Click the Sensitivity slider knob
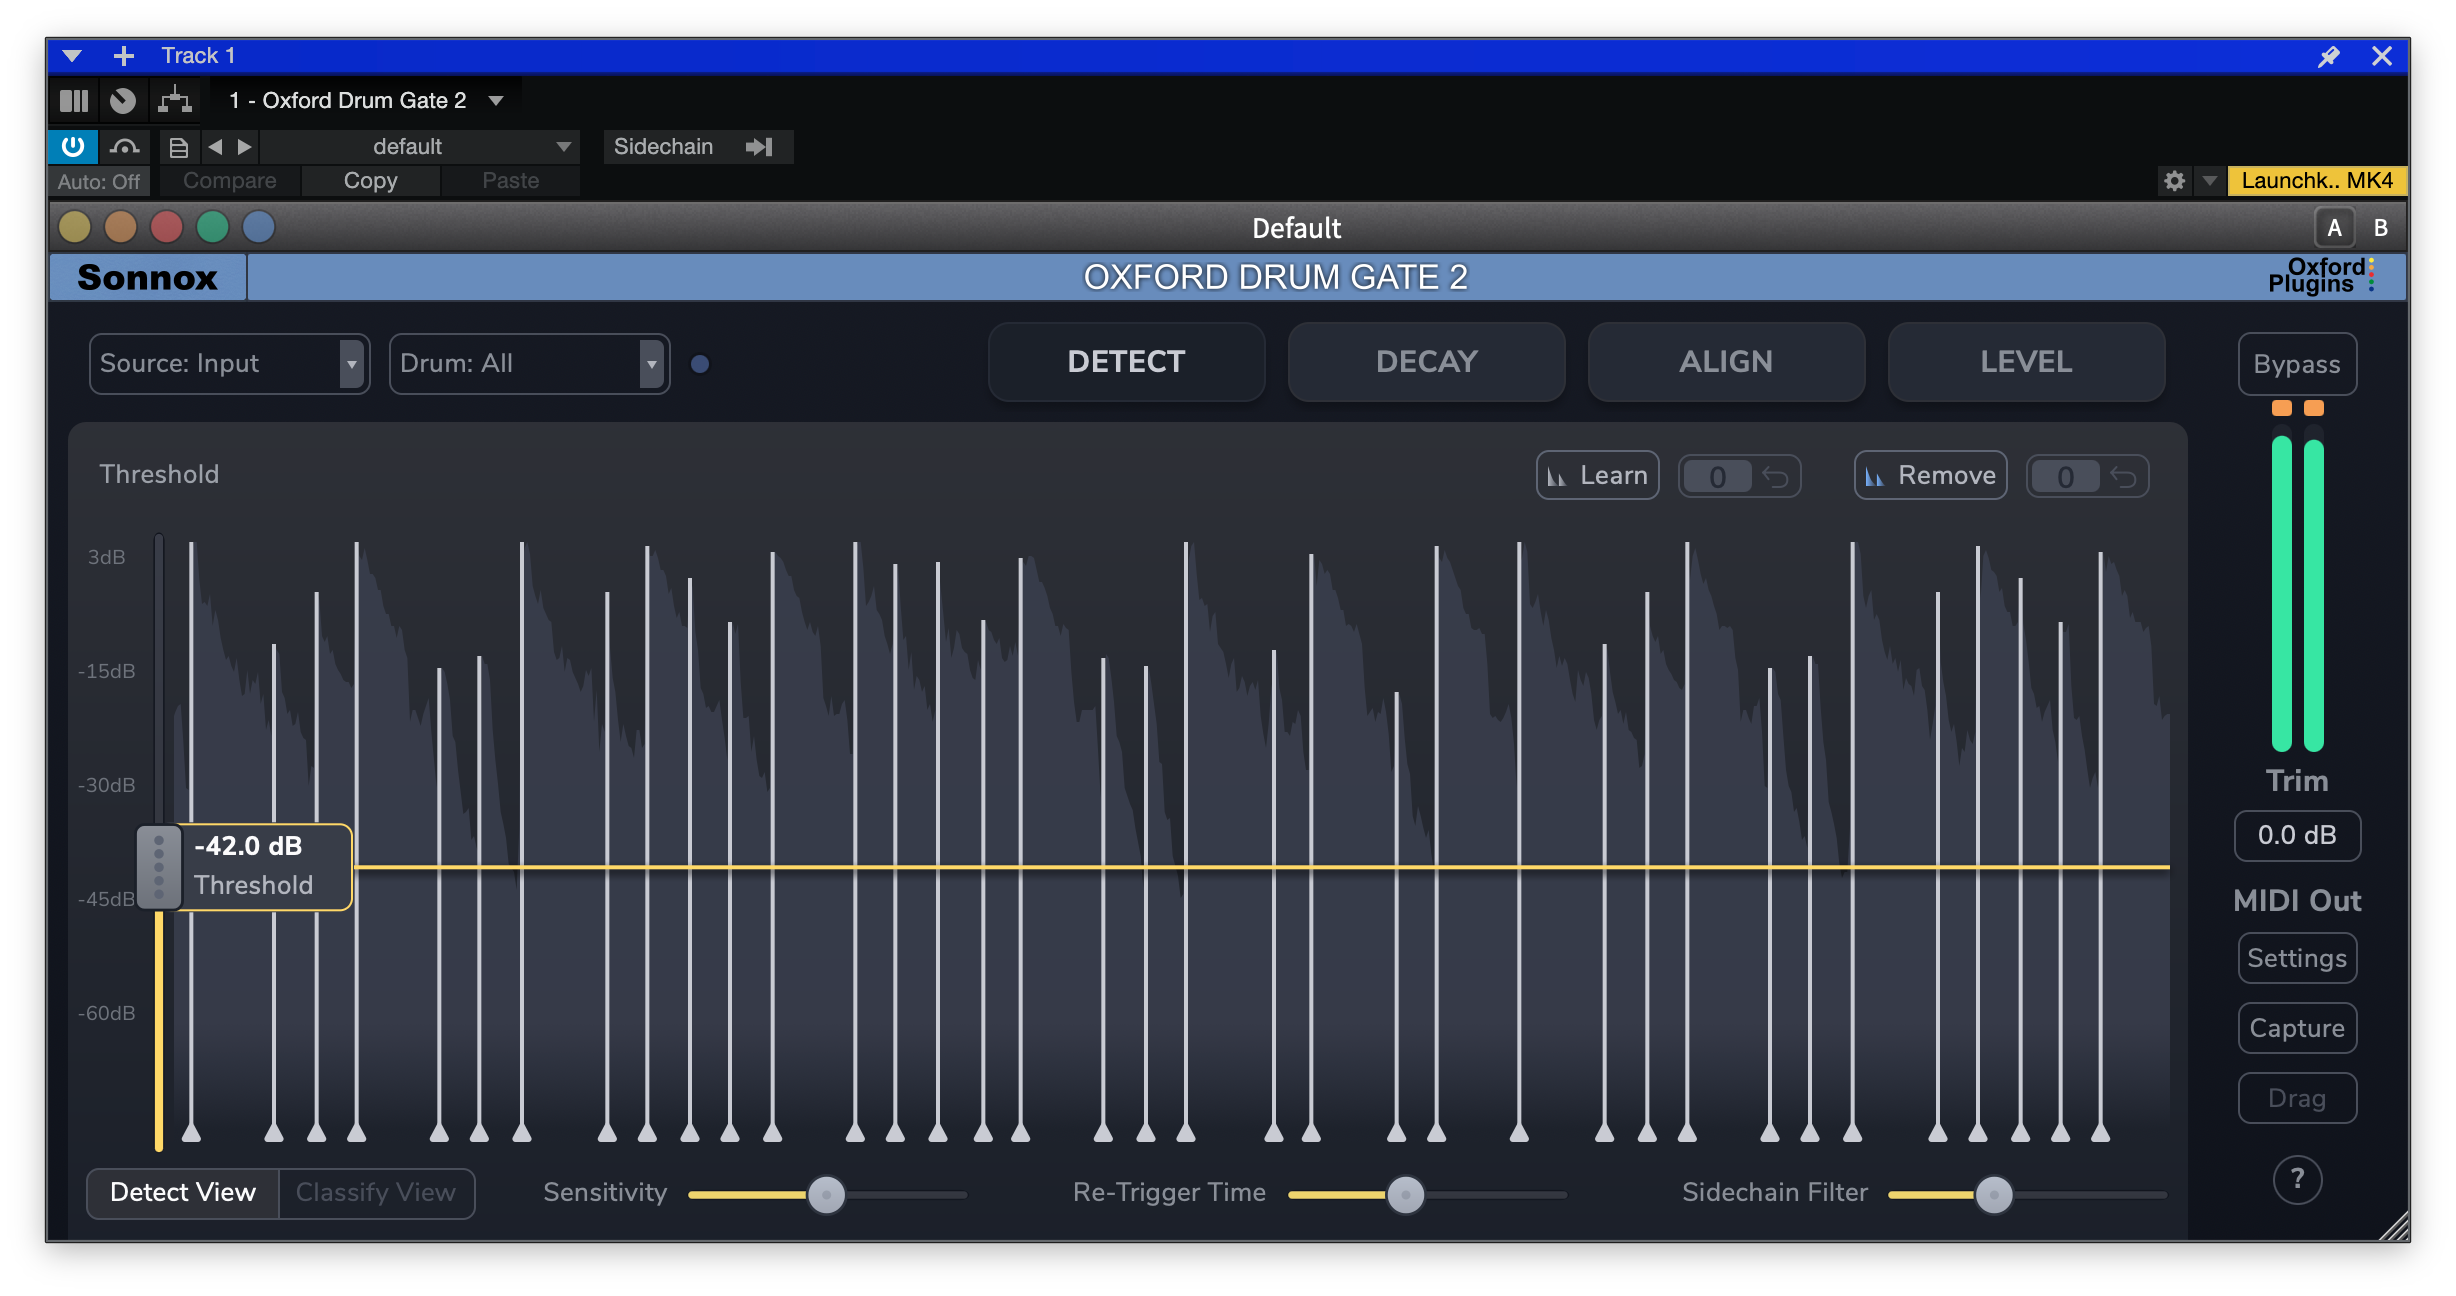The image size is (2456, 1296). pyautogui.click(x=826, y=1194)
